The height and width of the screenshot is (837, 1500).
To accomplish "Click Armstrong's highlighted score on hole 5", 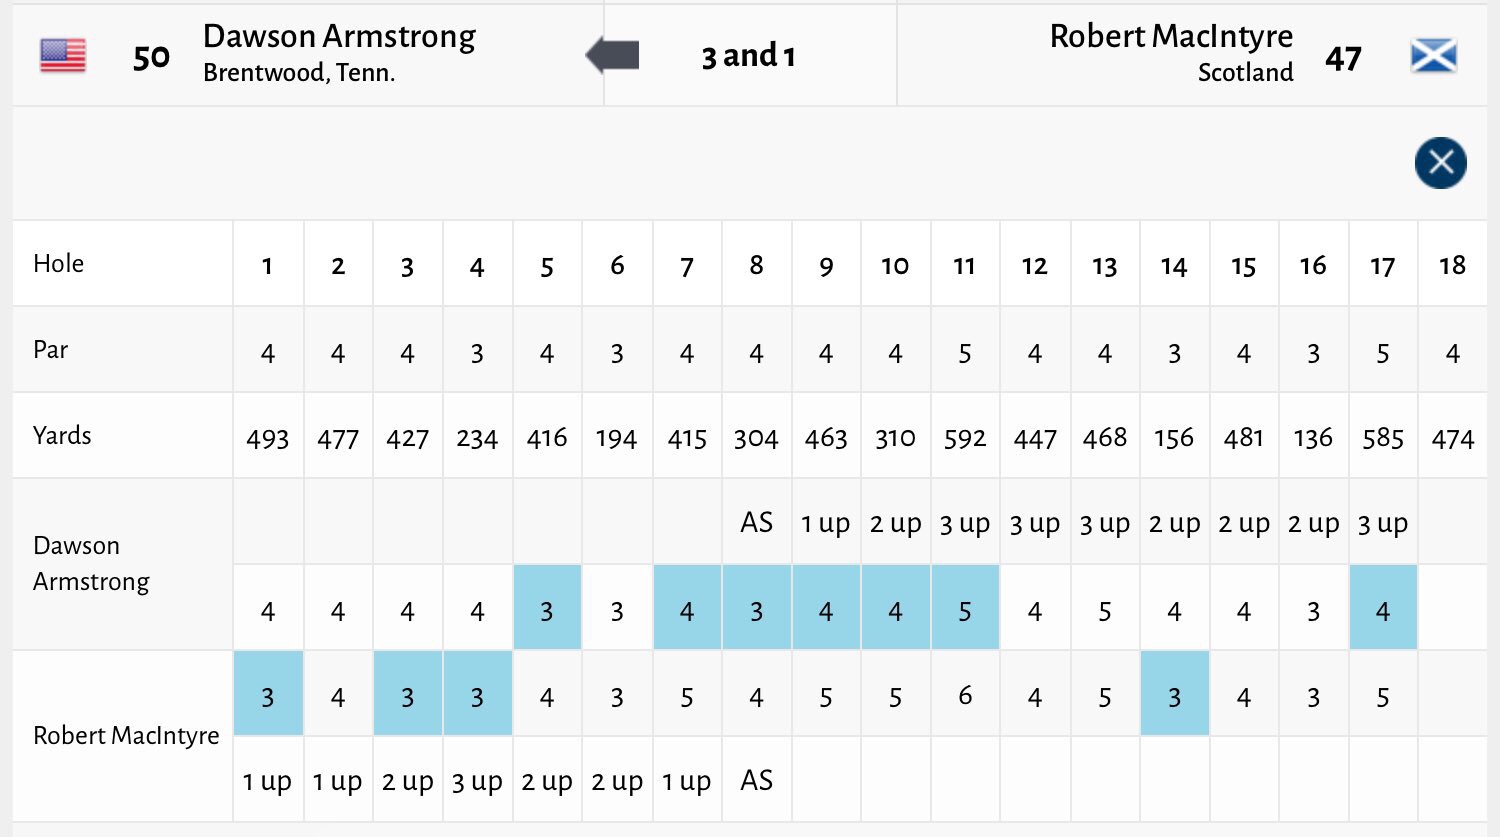I will pyautogui.click(x=547, y=610).
